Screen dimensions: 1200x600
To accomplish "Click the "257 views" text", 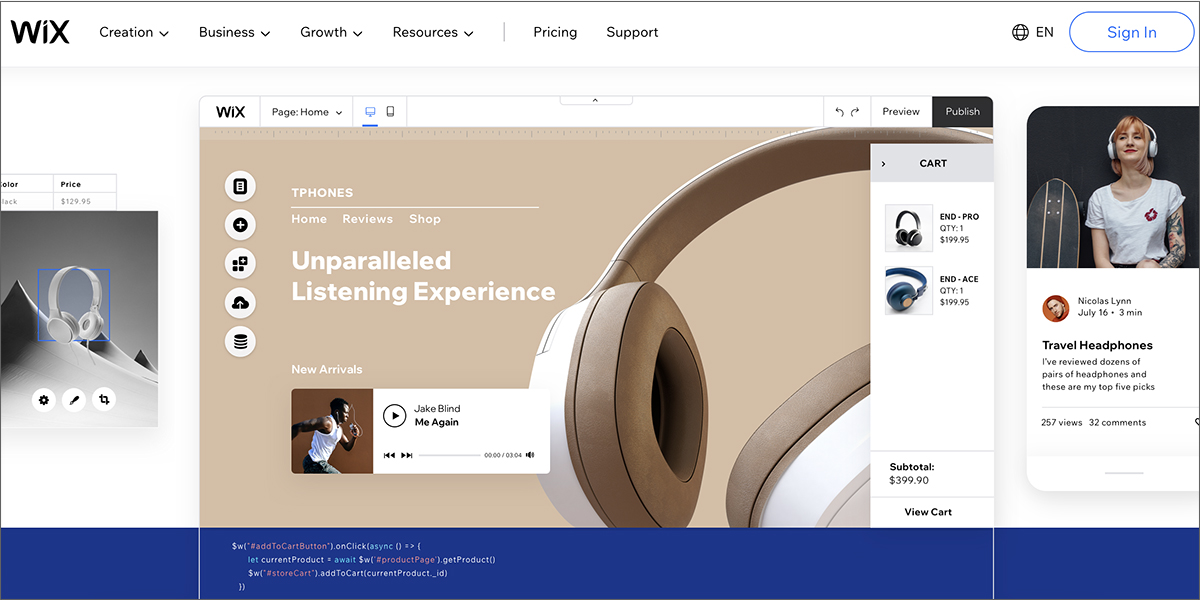I will pyautogui.click(x=1062, y=423).
